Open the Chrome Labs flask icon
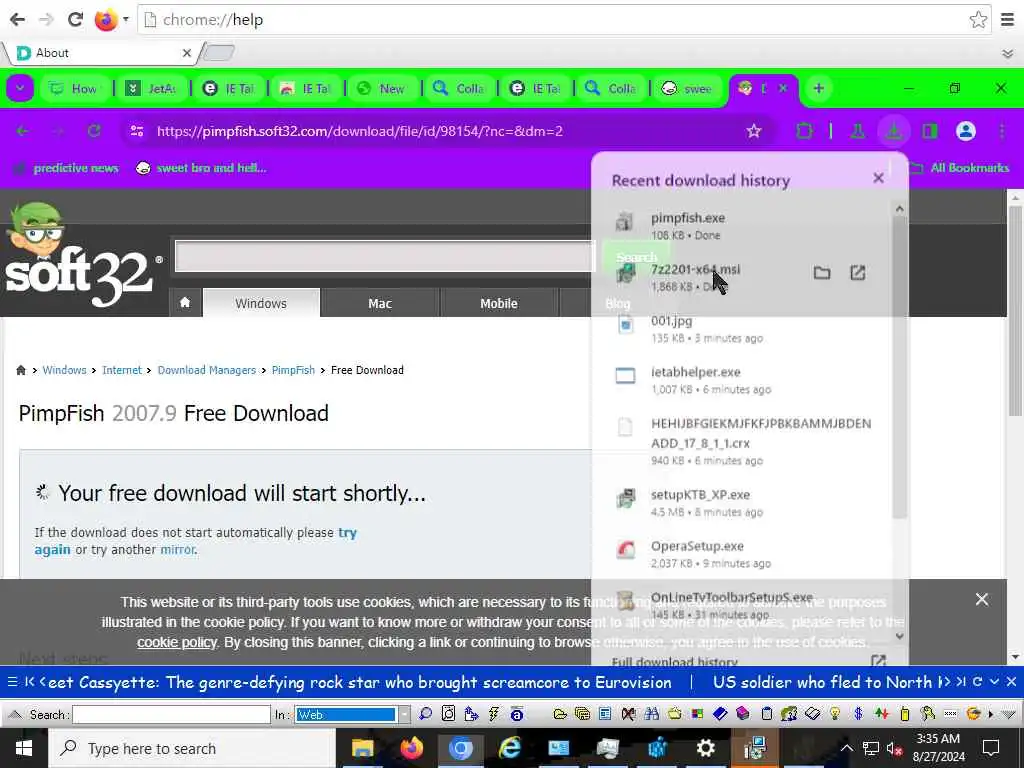The image size is (1024, 768). pyautogui.click(x=857, y=131)
